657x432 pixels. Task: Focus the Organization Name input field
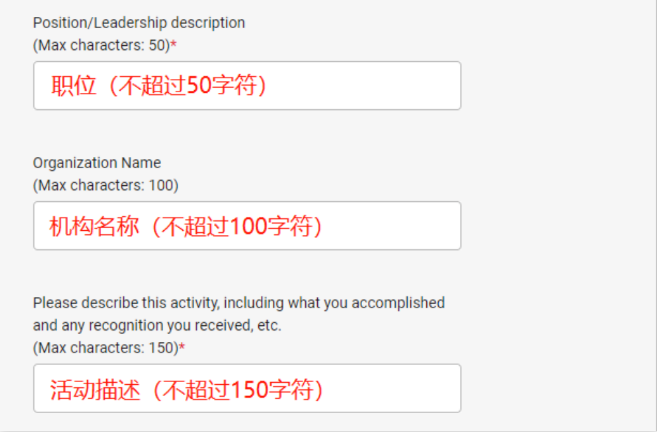click(247, 225)
